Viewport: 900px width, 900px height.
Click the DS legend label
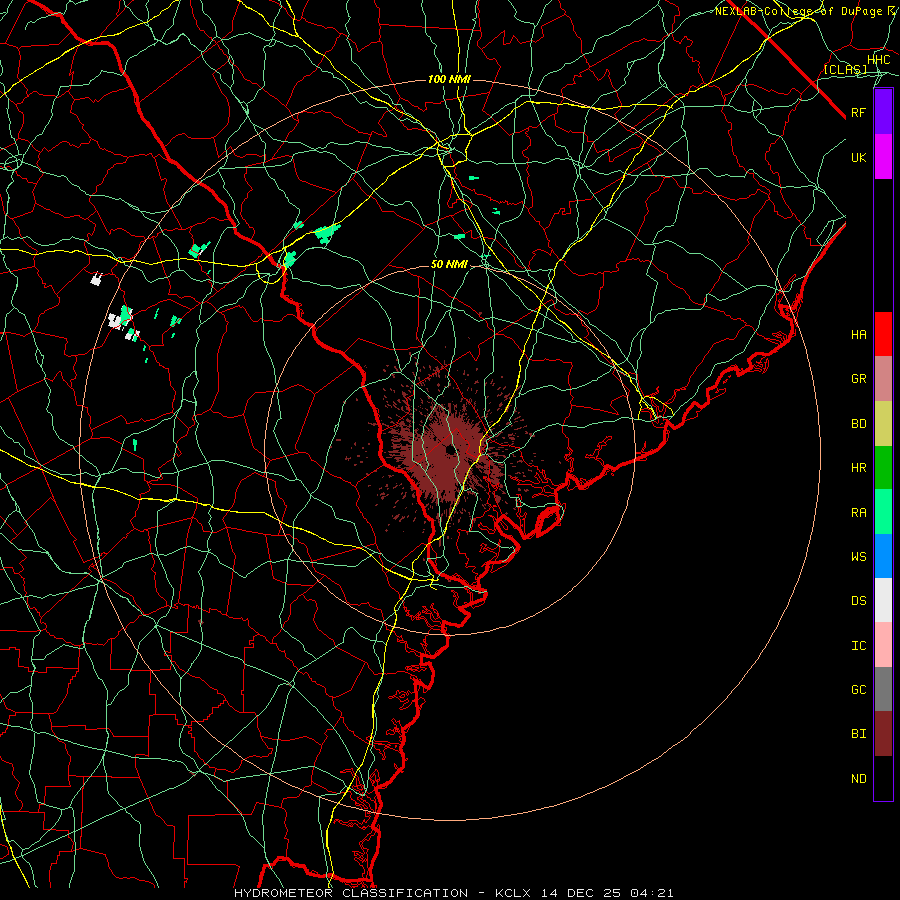[x=858, y=601]
